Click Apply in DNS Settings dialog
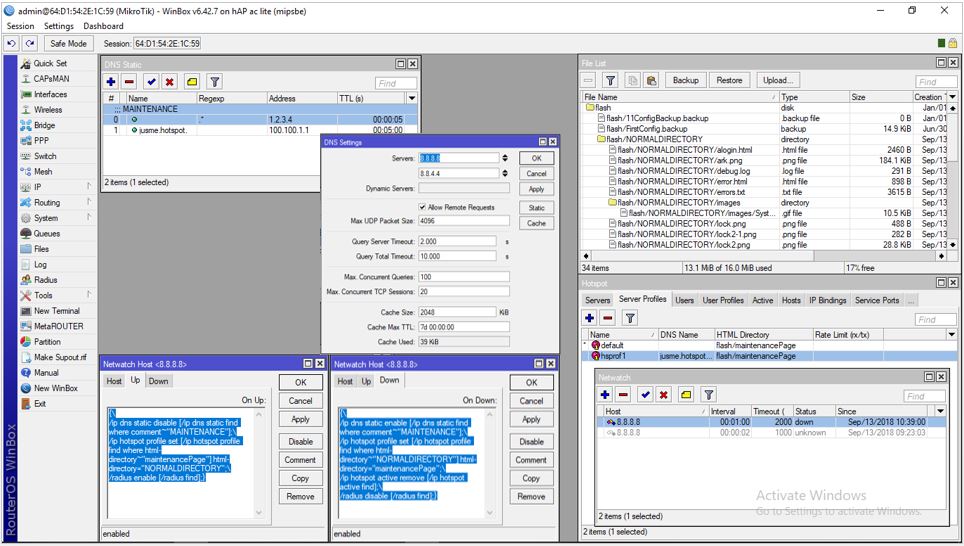964x546 pixels. click(x=536, y=189)
